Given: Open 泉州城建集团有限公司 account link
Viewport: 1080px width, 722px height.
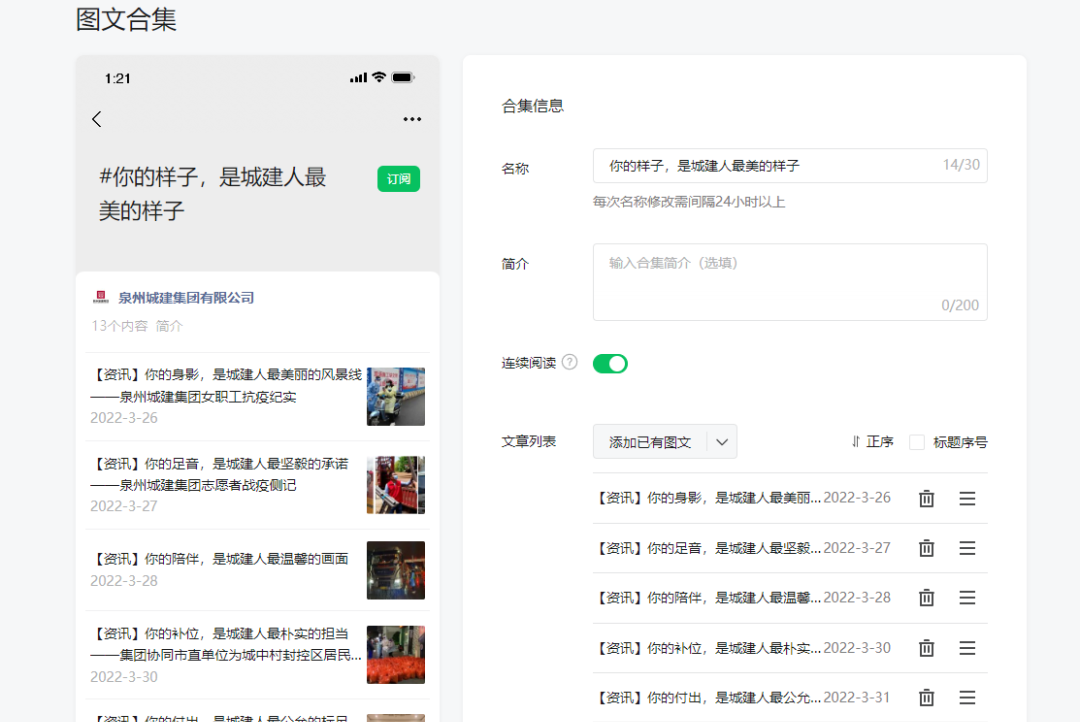Looking at the screenshot, I should pyautogui.click(x=186, y=298).
